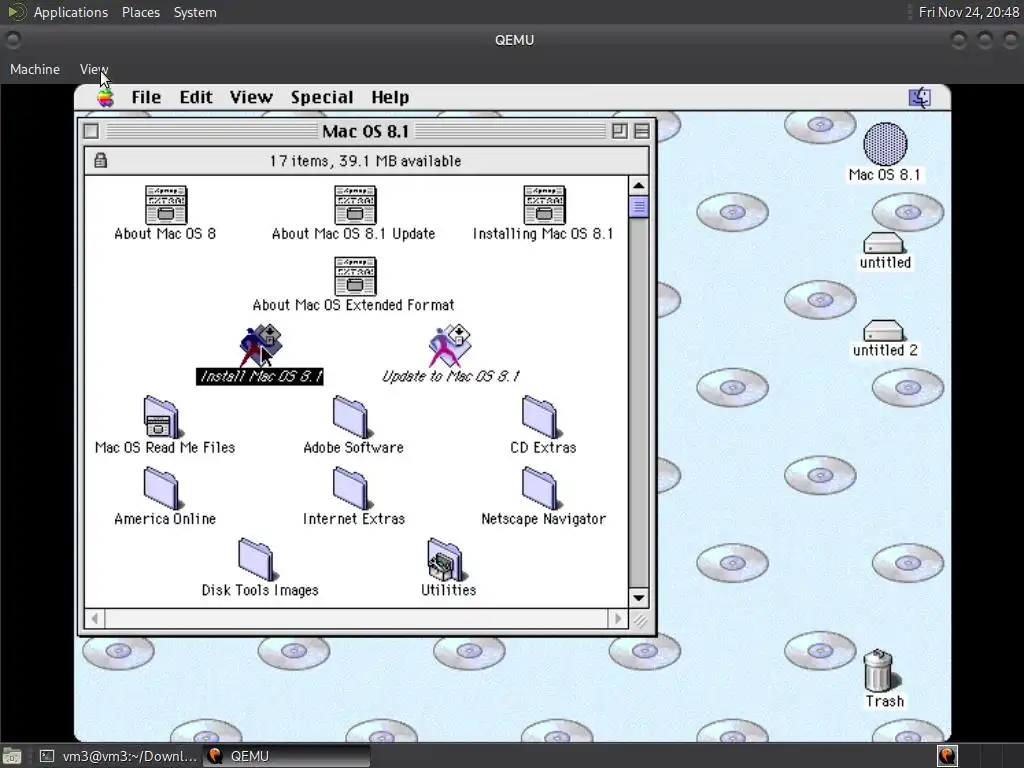Select the About Mac OS 8.1 Update document
1024x768 pixels.
coord(354,205)
